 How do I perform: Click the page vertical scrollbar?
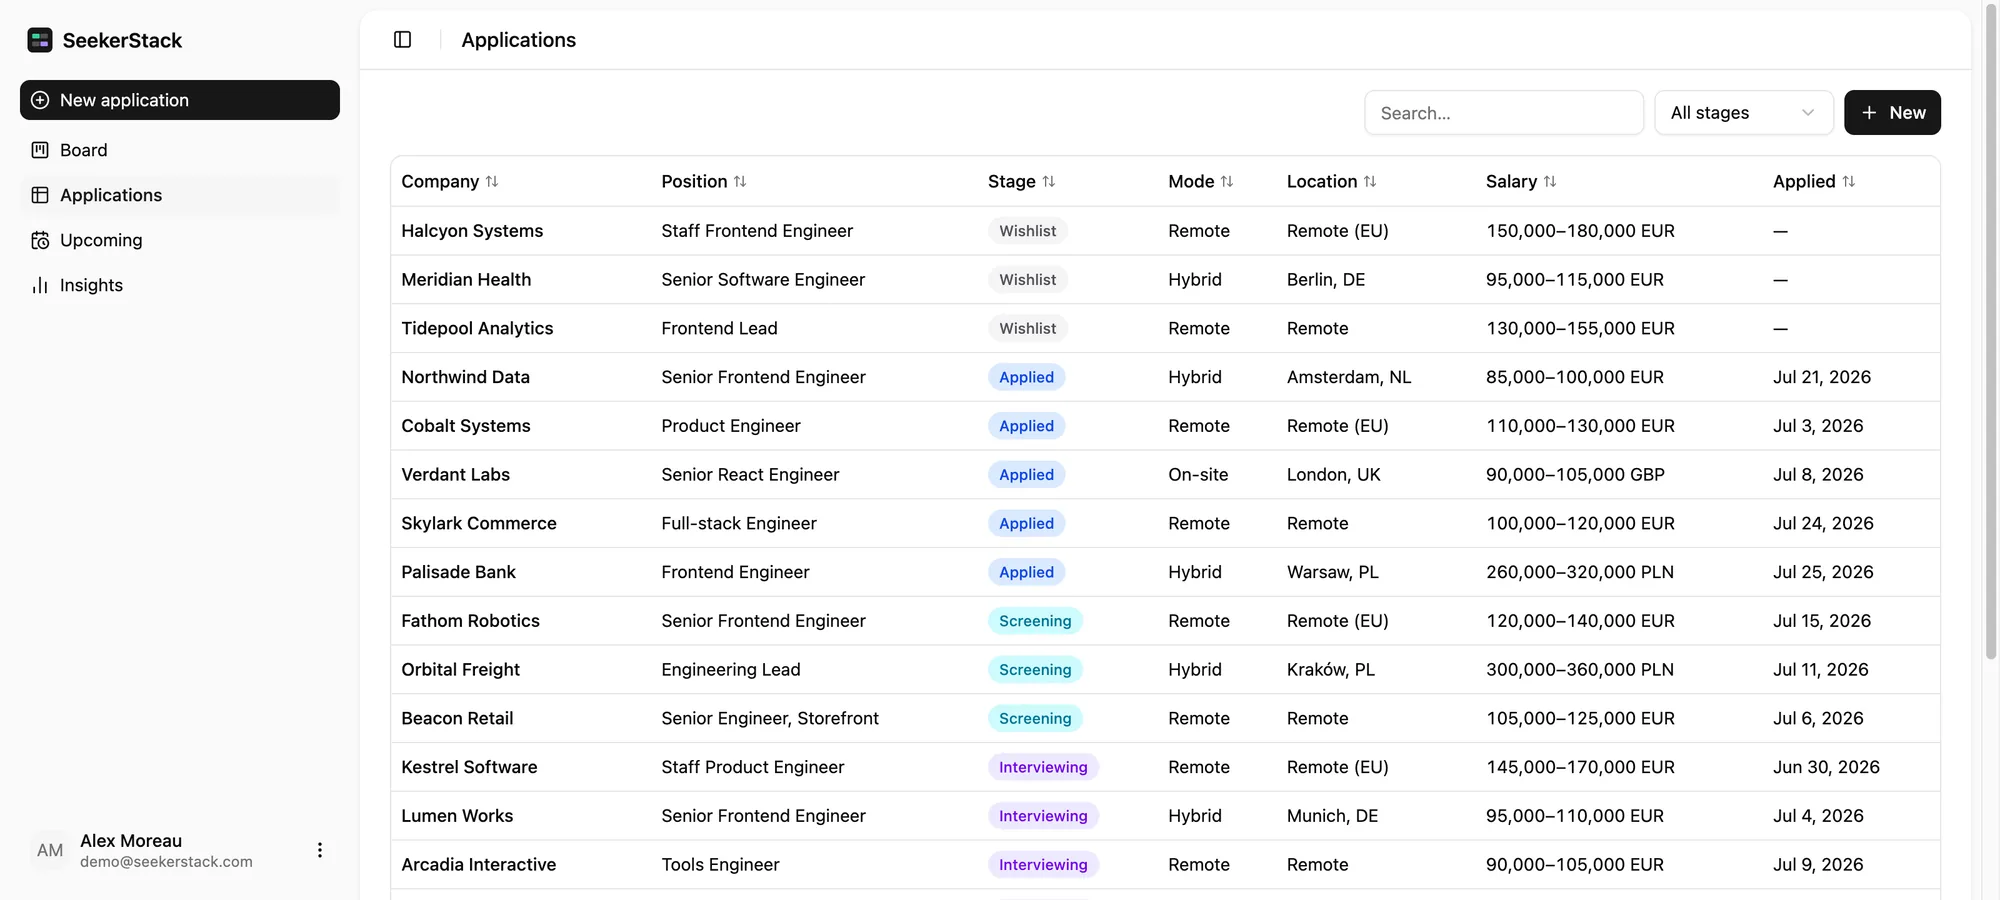(x=1991, y=330)
